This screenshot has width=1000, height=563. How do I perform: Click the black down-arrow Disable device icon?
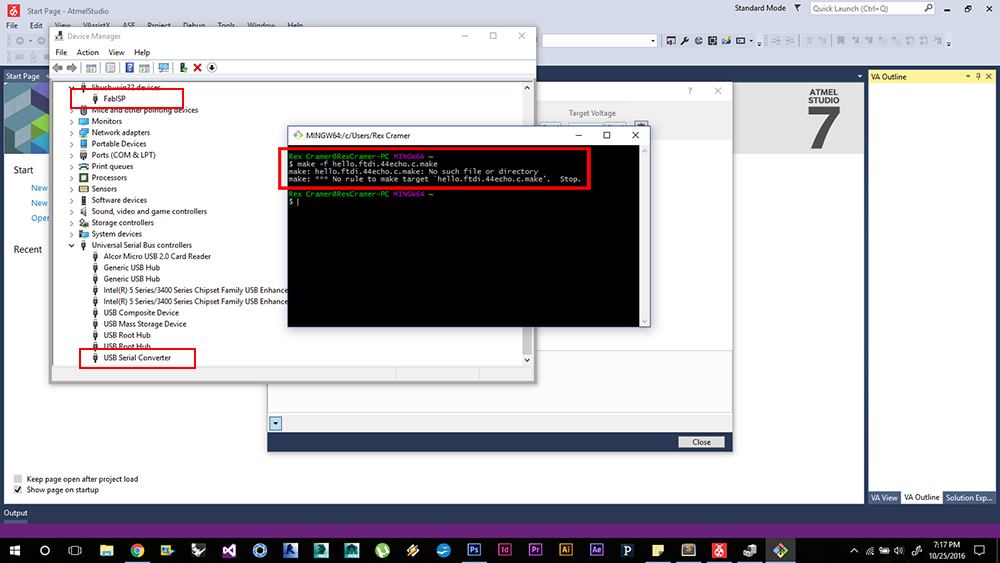pyautogui.click(x=212, y=68)
